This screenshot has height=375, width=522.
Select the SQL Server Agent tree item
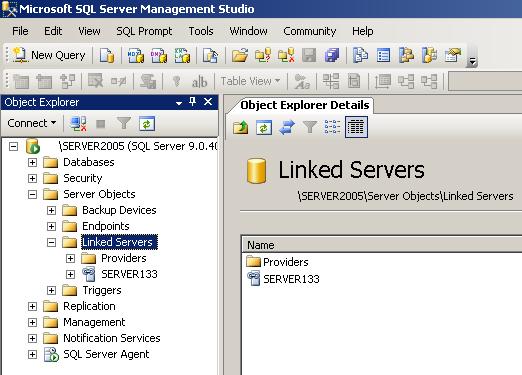pos(106,354)
